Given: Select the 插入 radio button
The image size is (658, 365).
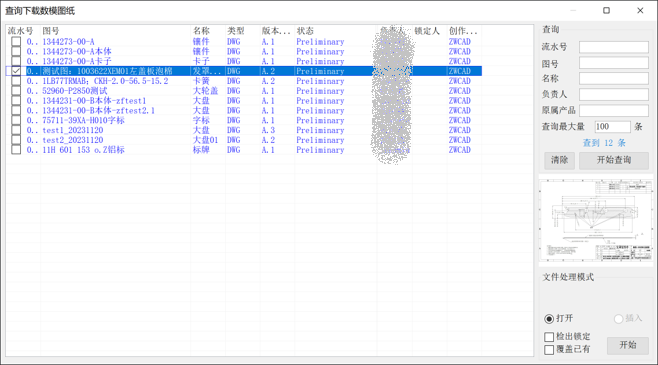Looking at the screenshot, I should pos(618,319).
